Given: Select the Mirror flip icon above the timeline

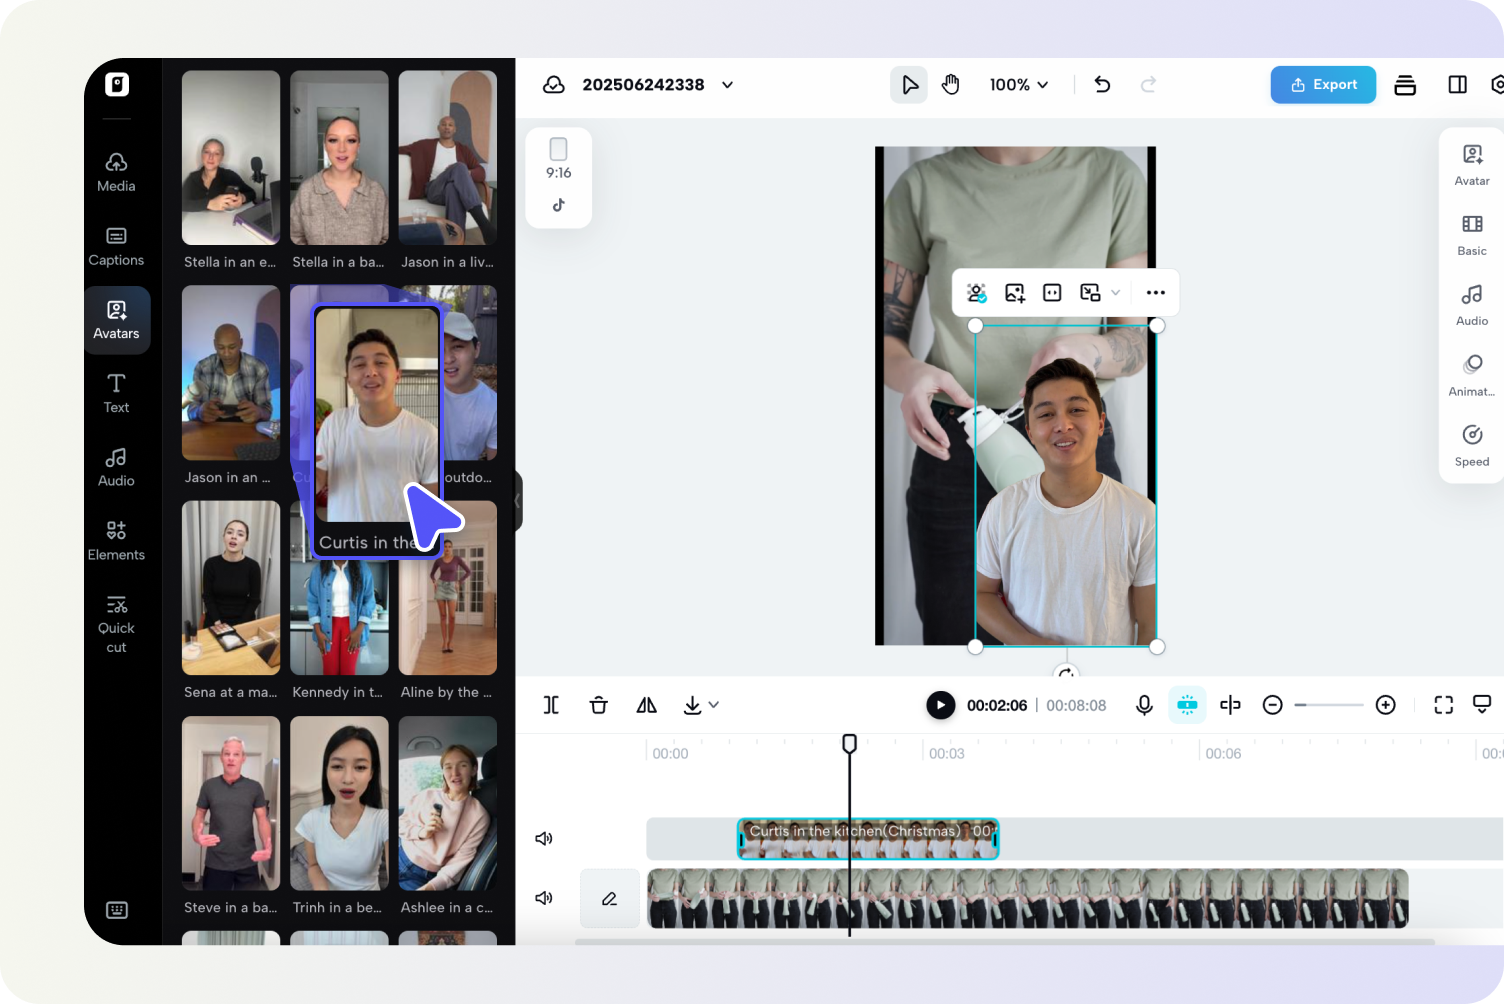Looking at the screenshot, I should click(646, 705).
